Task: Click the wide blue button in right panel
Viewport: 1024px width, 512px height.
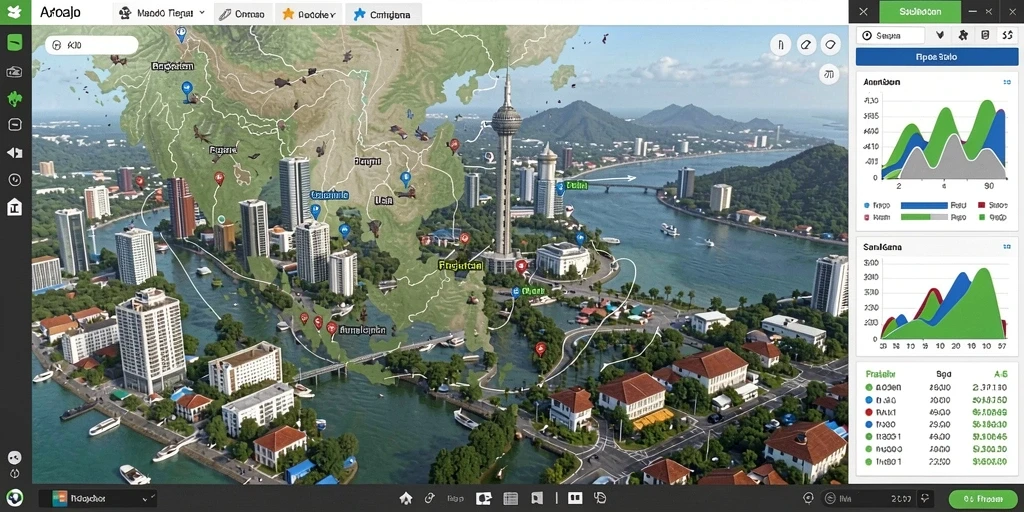Action: click(x=936, y=57)
